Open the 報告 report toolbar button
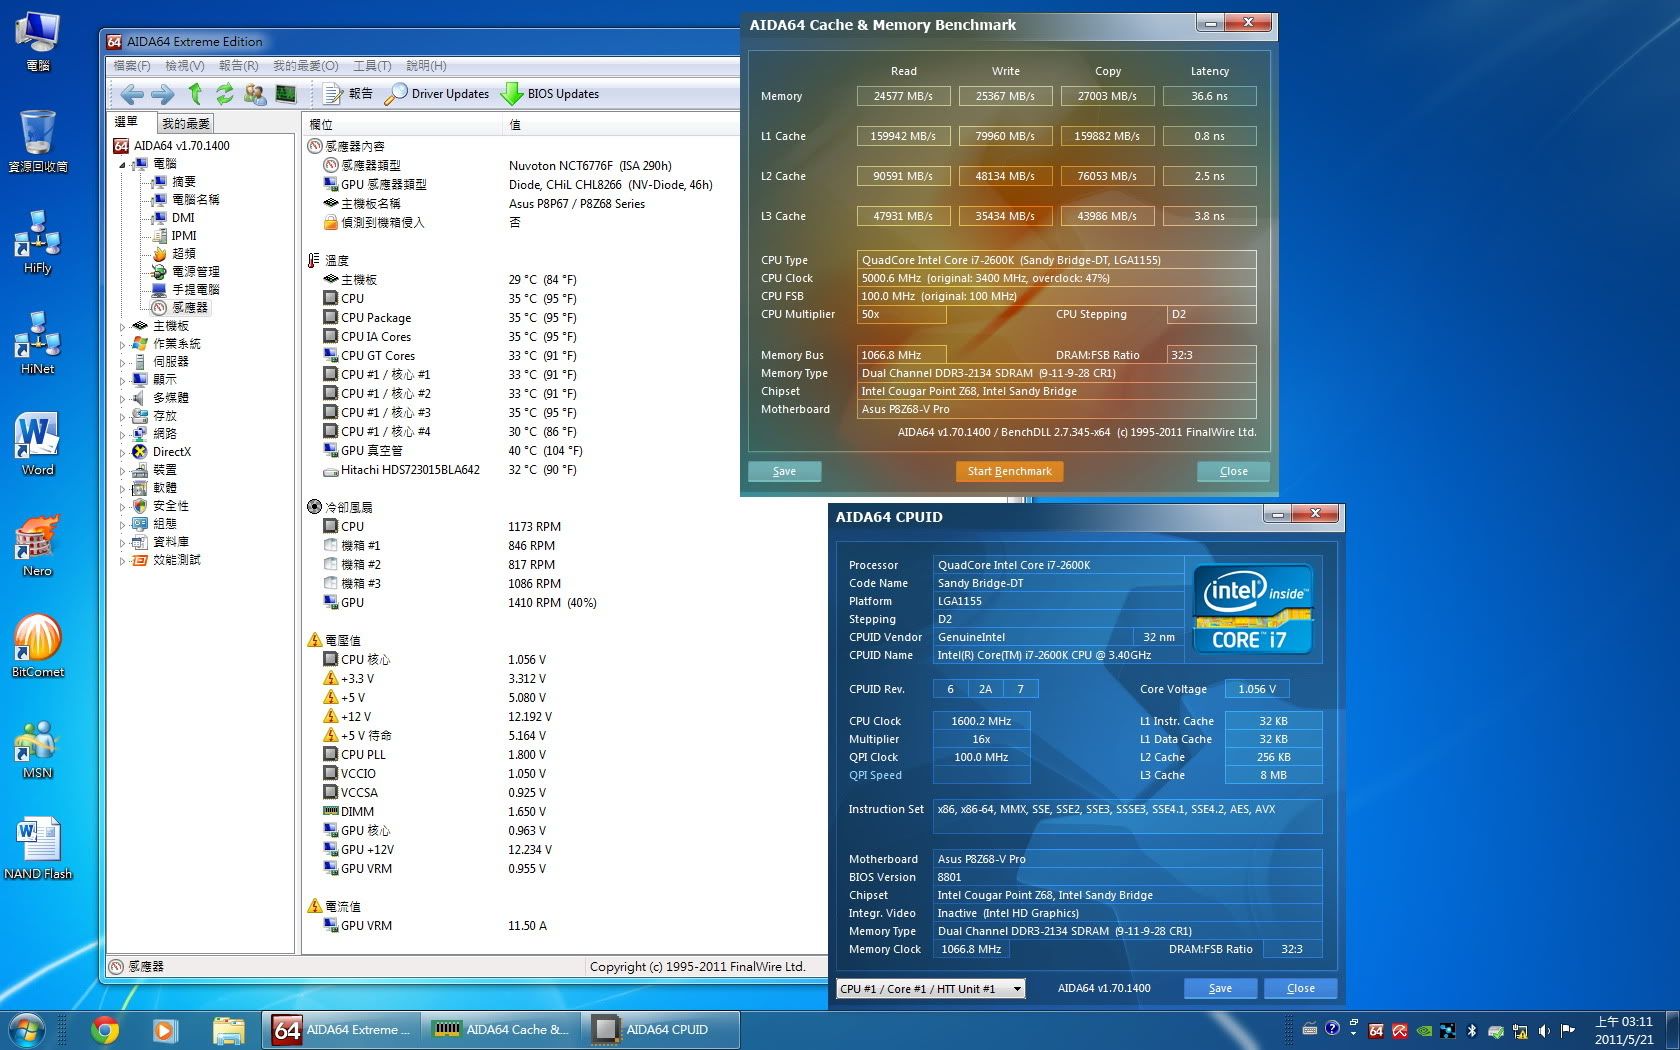The image size is (1680, 1050). coord(348,94)
